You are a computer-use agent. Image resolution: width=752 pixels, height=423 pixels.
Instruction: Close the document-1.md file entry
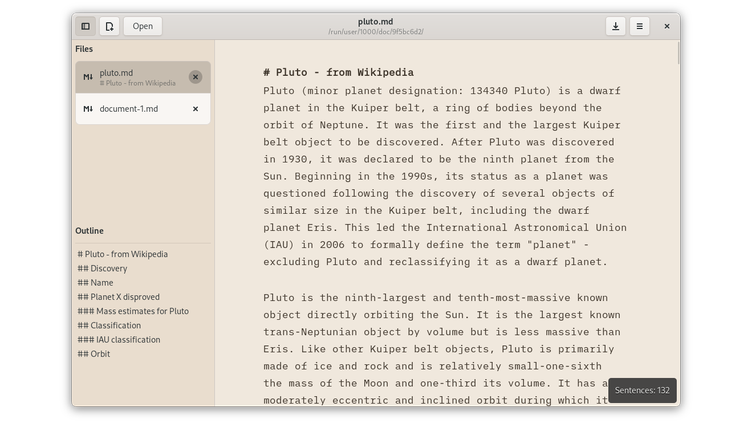tap(195, 109)
